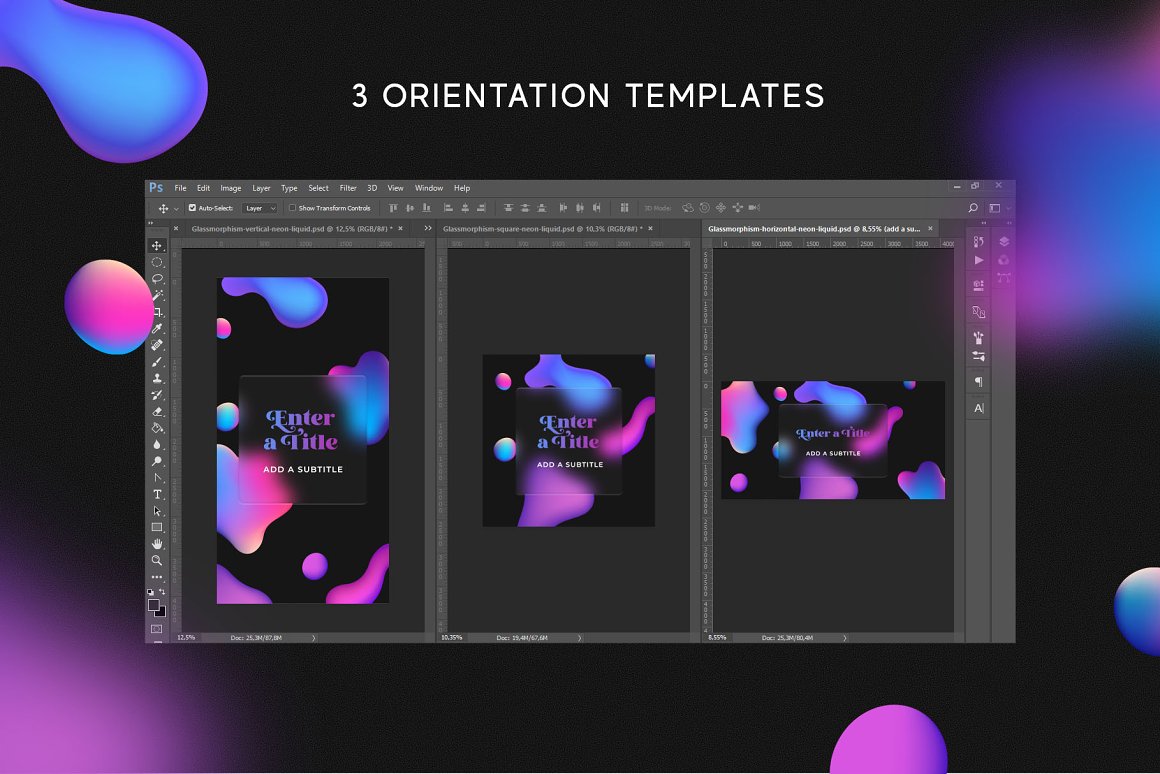Activate the Zoom tool
The width and height of the screenshot is (1160, 774).
(x=157, y=561)
